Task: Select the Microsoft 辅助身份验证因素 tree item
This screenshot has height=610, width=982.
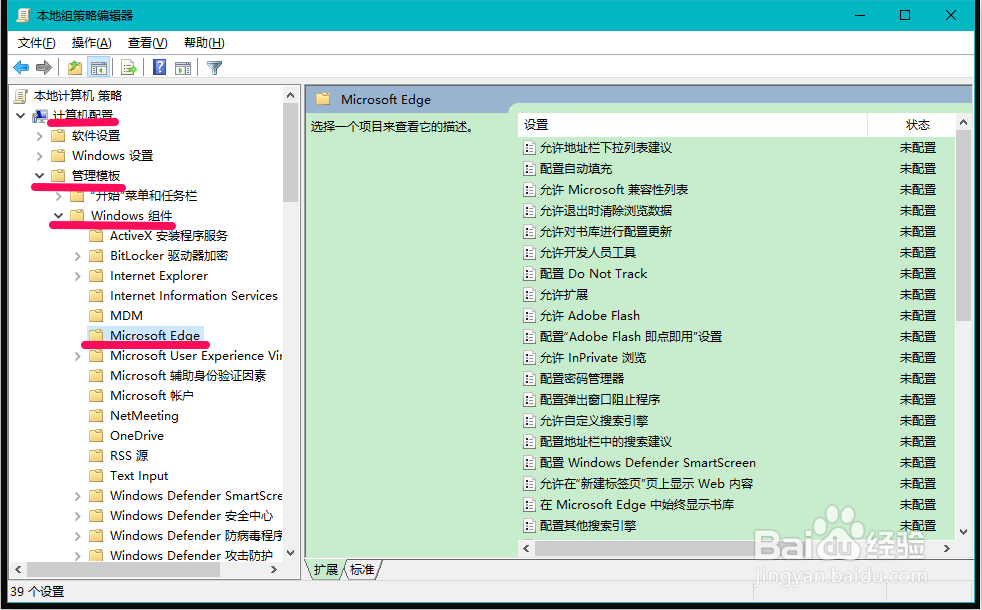Action: pos(188,376)
